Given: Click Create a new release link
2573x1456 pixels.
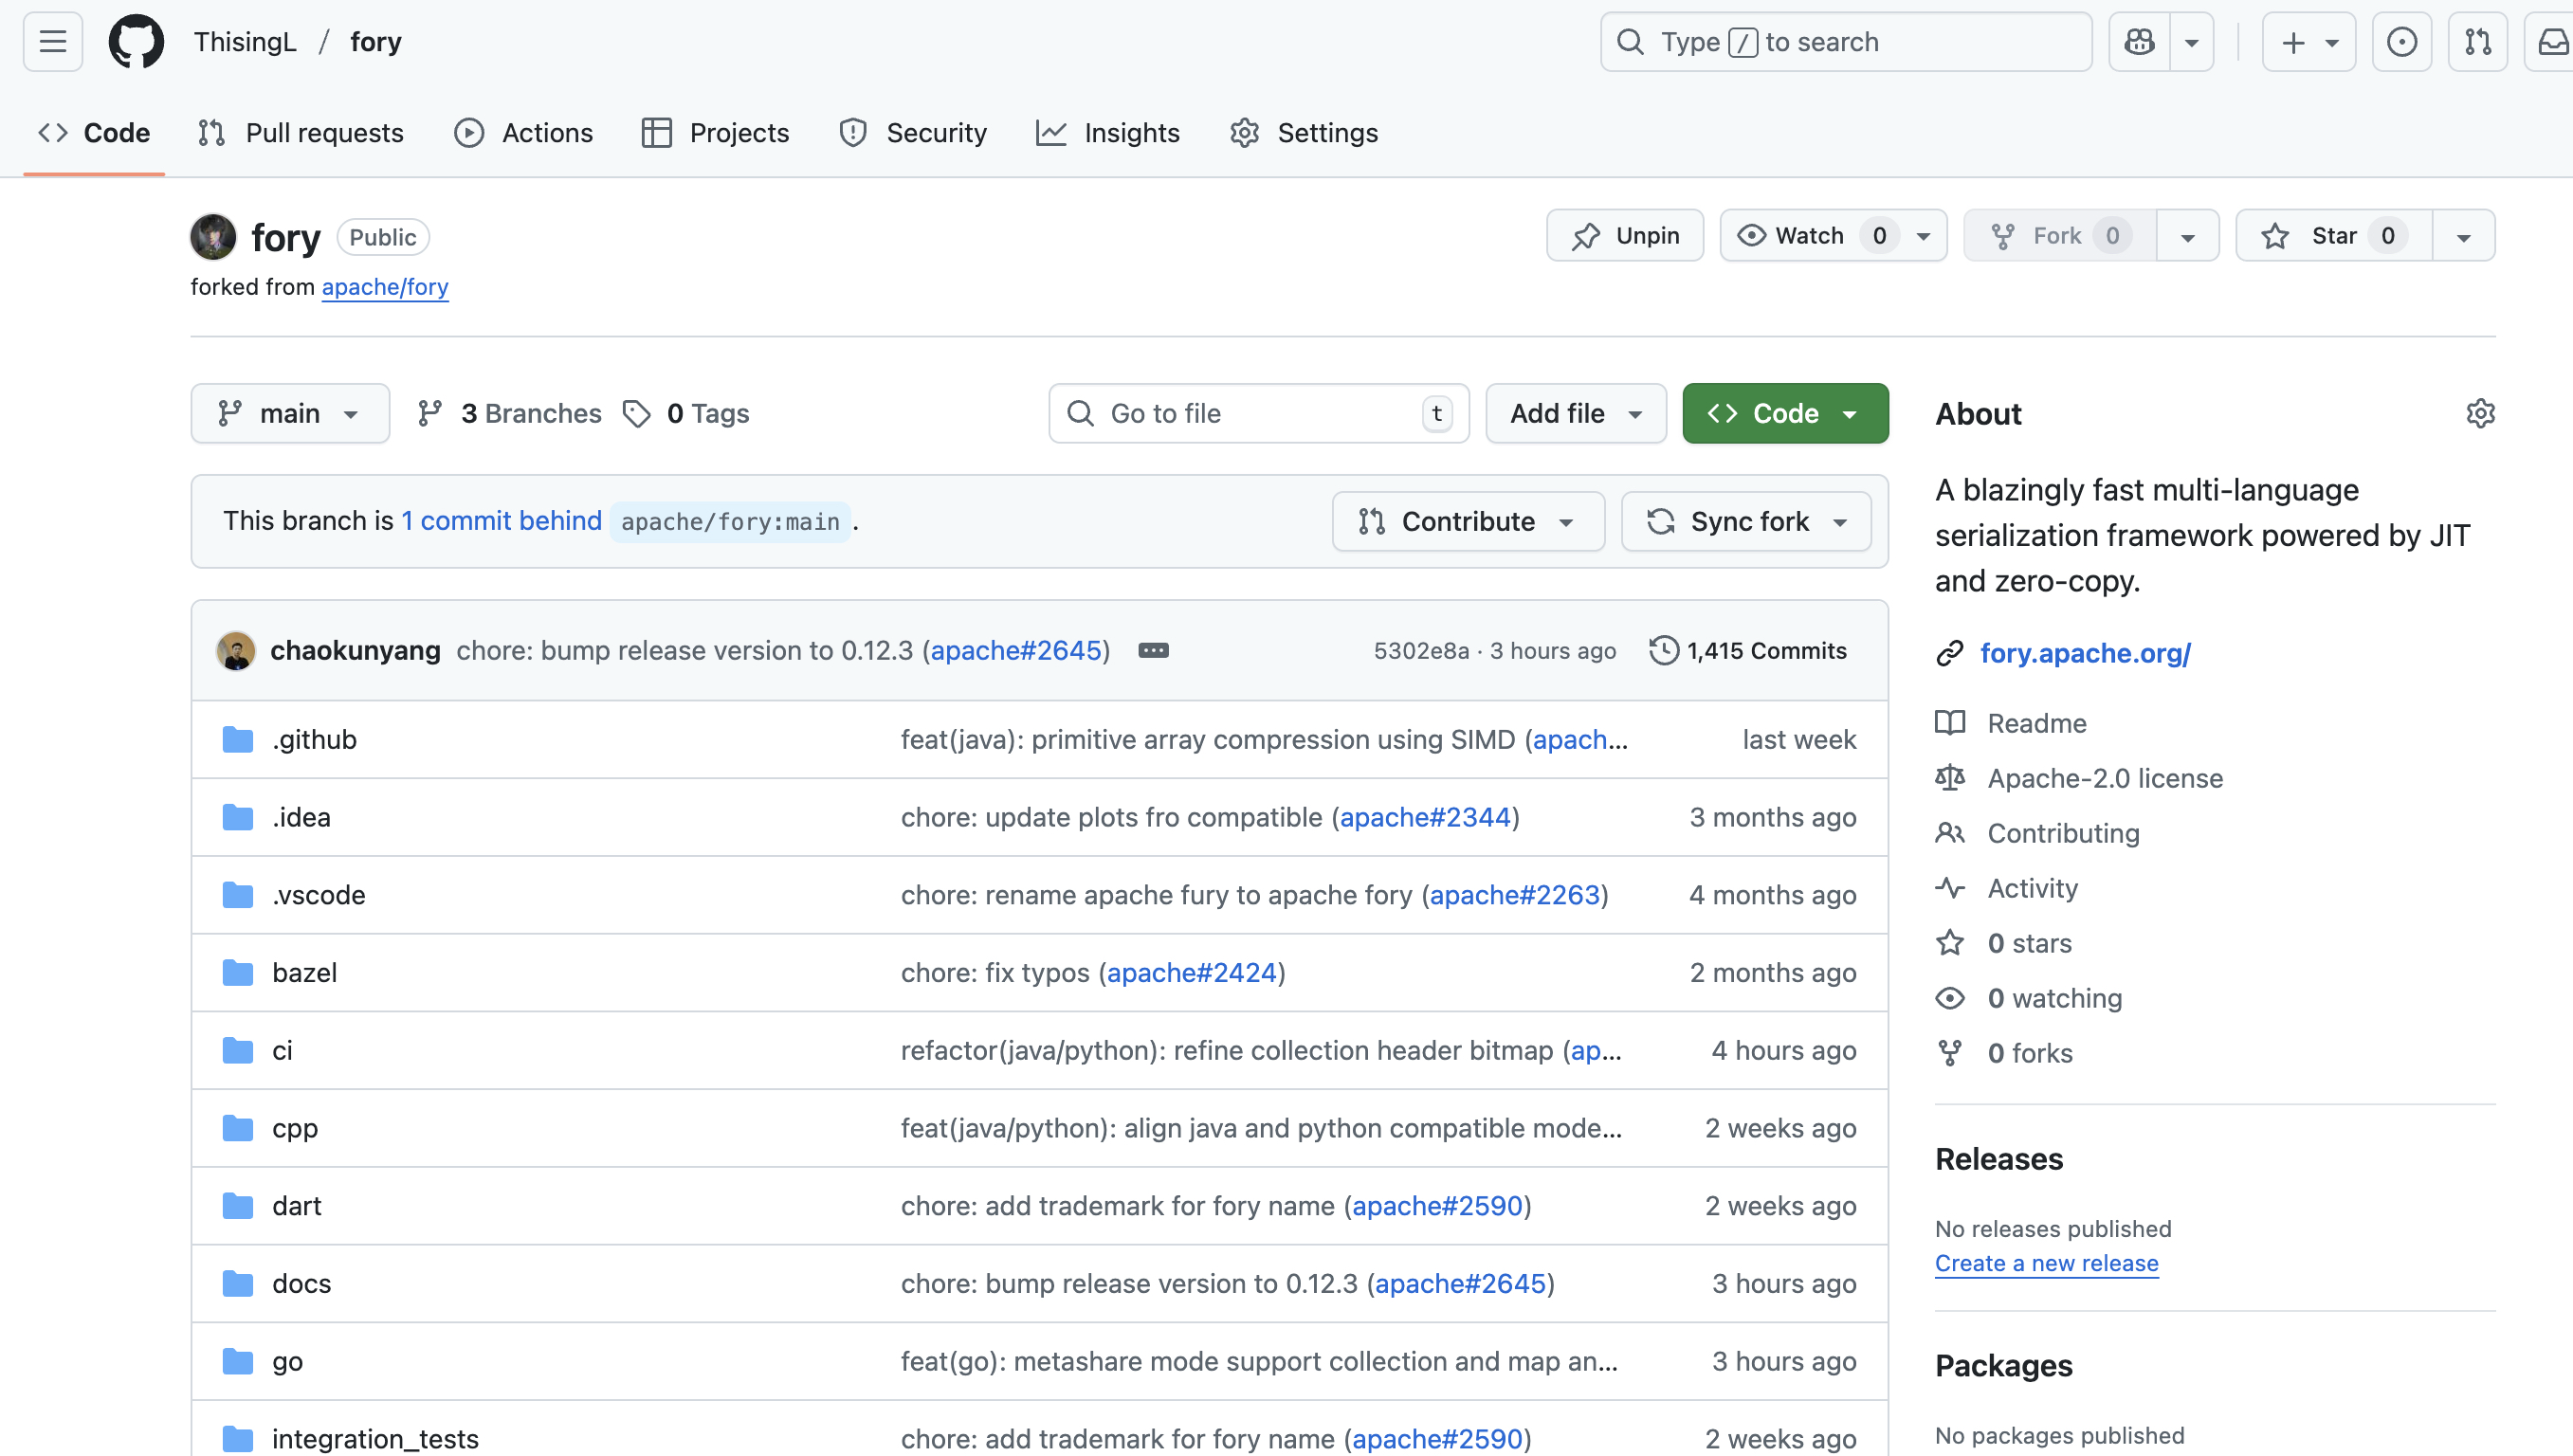Looking at the screenshot, I should tap(2046, 1263).
